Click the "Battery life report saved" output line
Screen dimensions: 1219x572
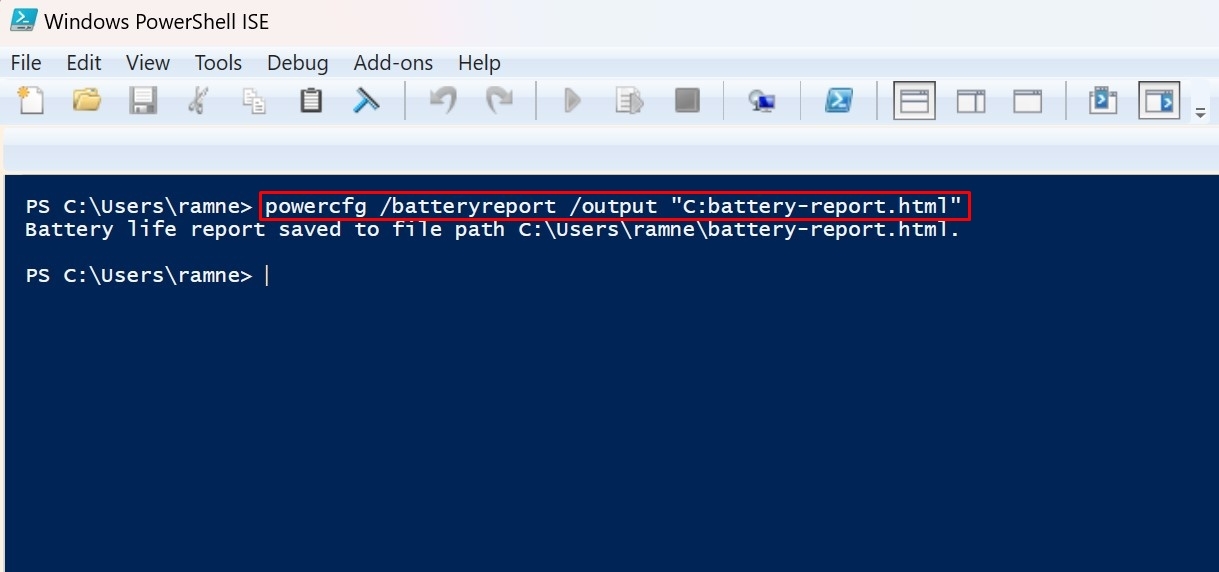coord(492,230)
